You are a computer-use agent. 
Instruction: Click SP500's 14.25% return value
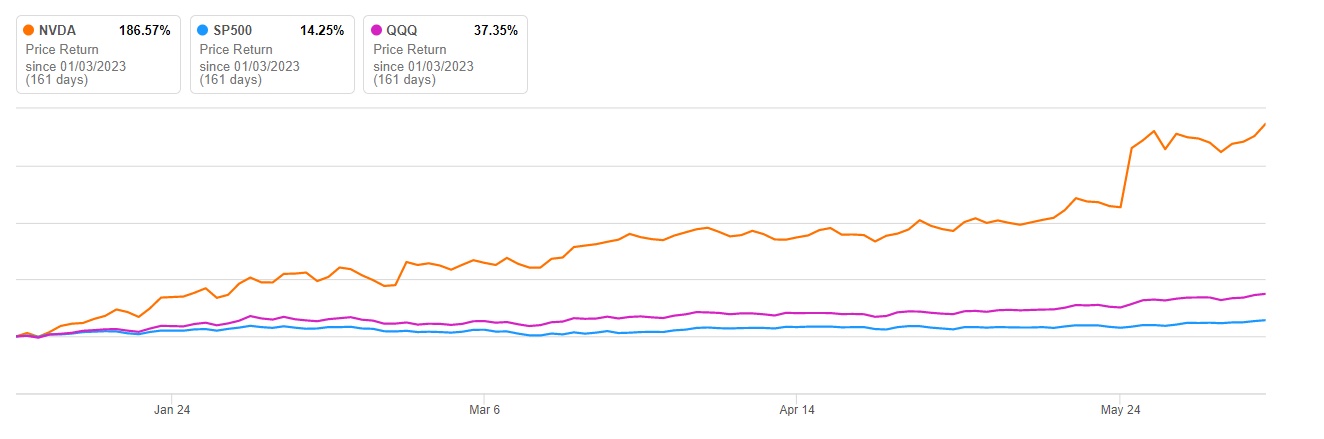(x=322, y=31)
